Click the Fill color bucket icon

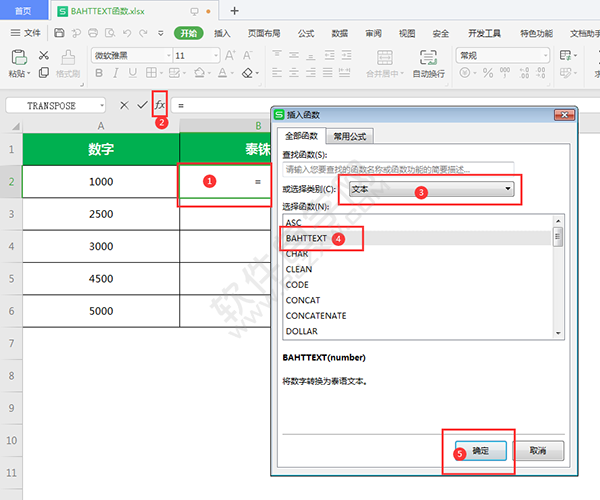(x=199, y=73)
